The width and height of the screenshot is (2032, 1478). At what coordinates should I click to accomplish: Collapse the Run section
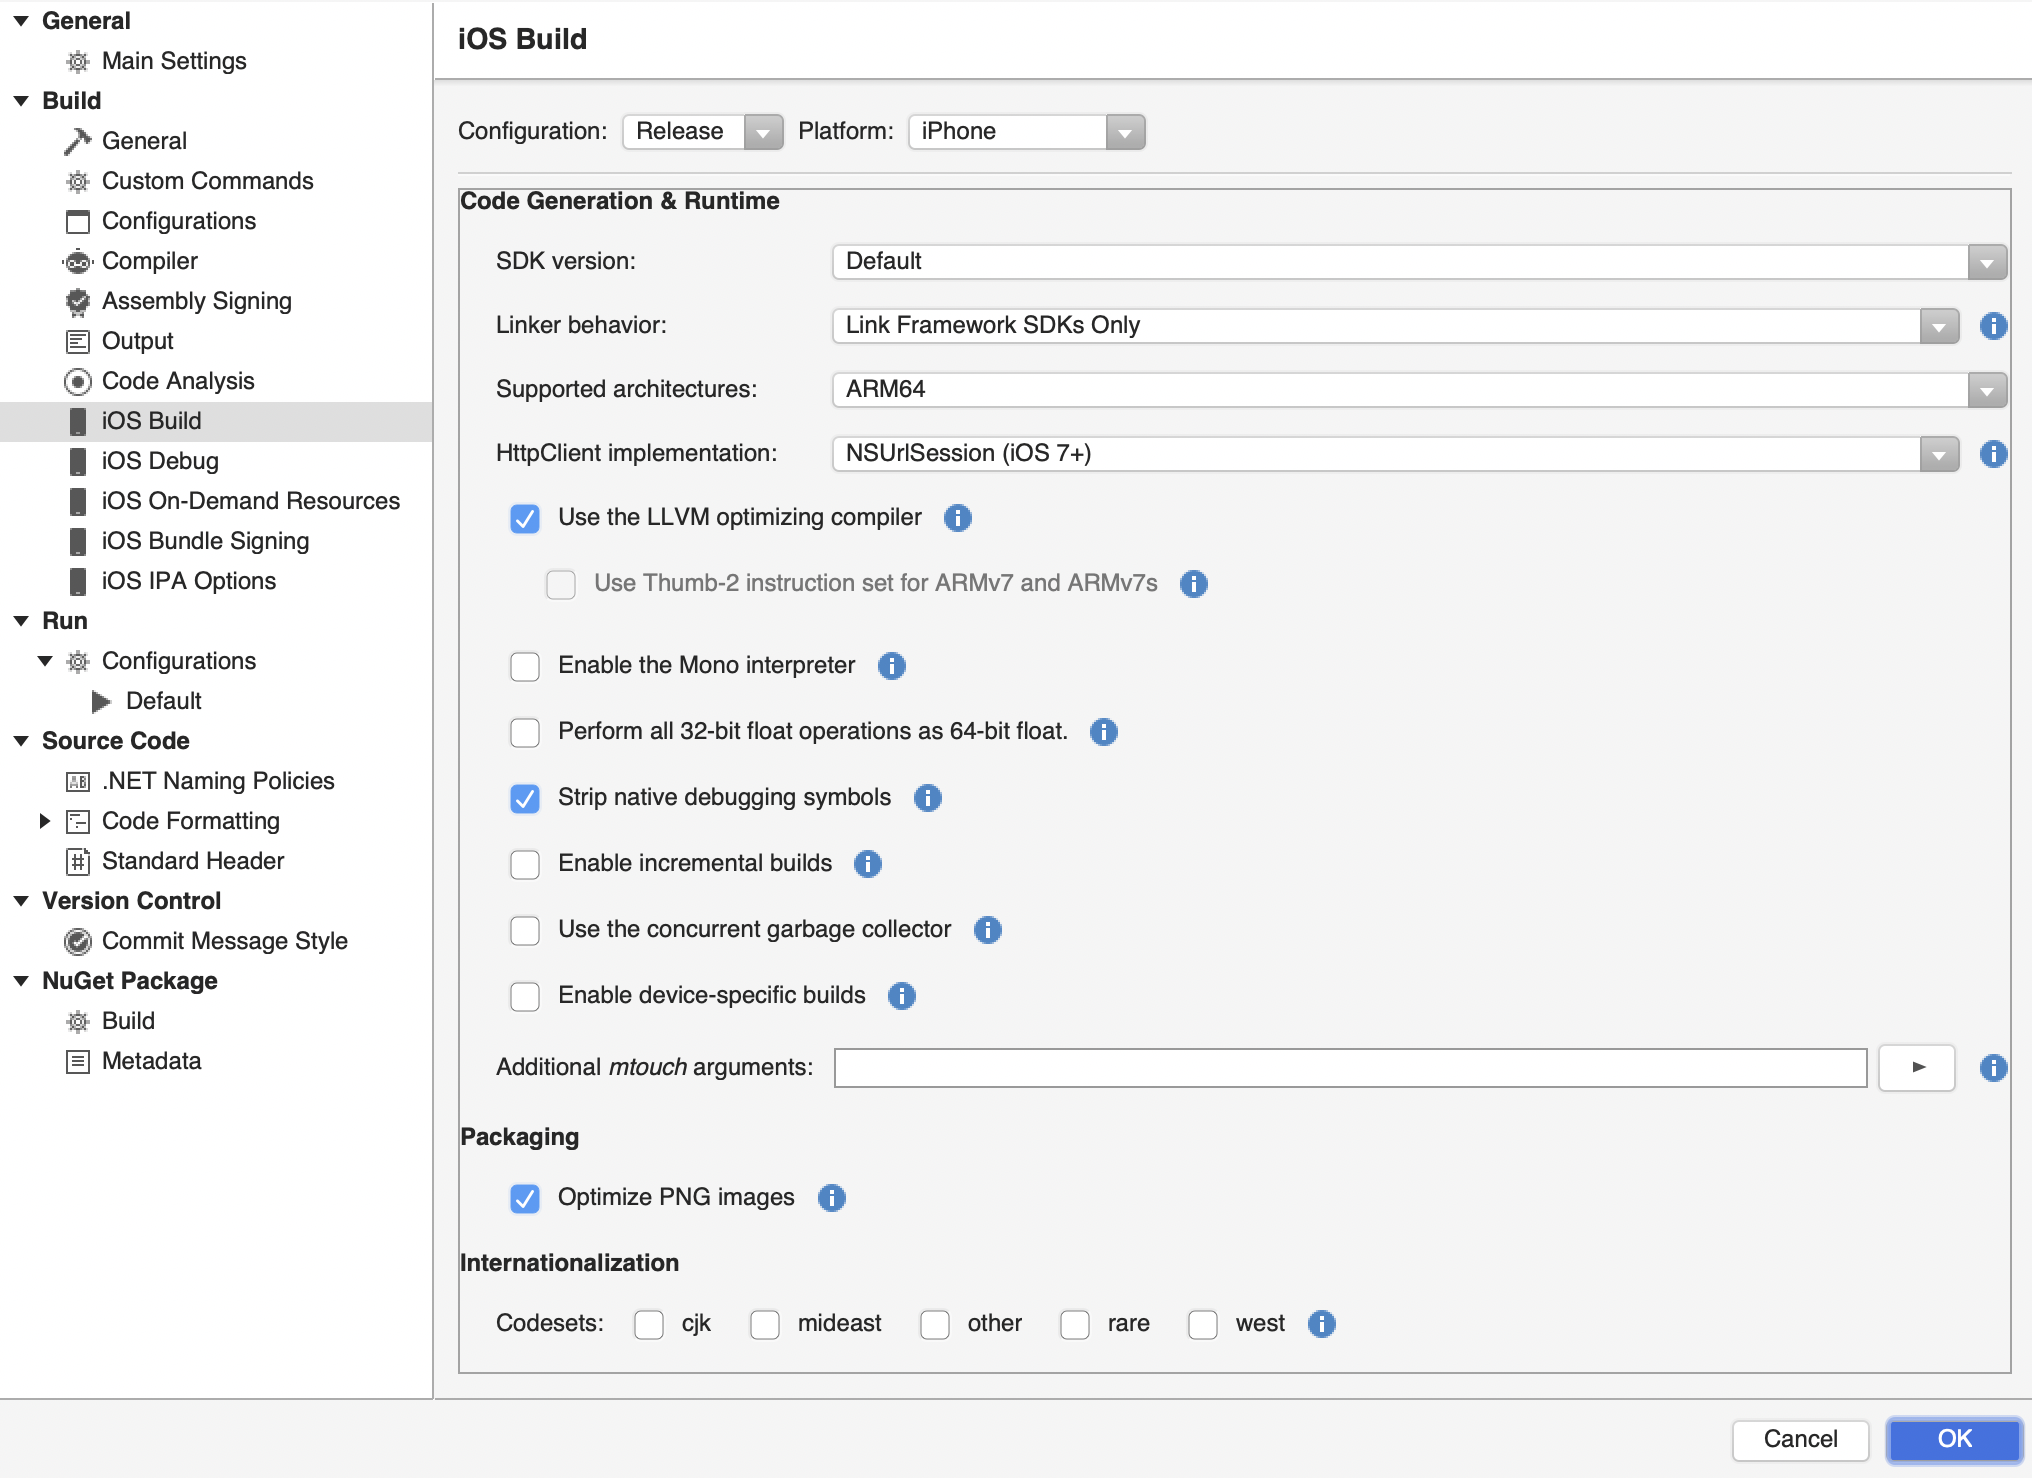pos(21,621)
